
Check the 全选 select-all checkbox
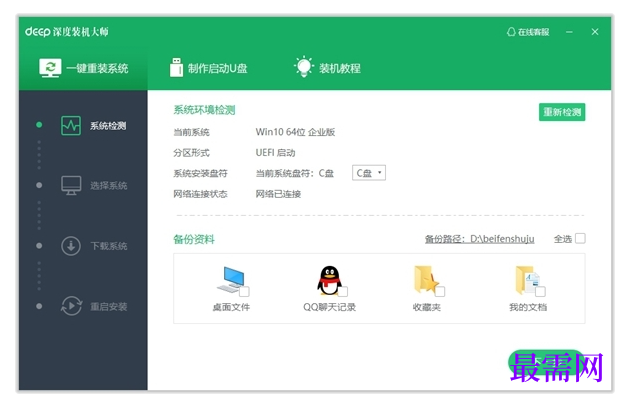(580, 238)
